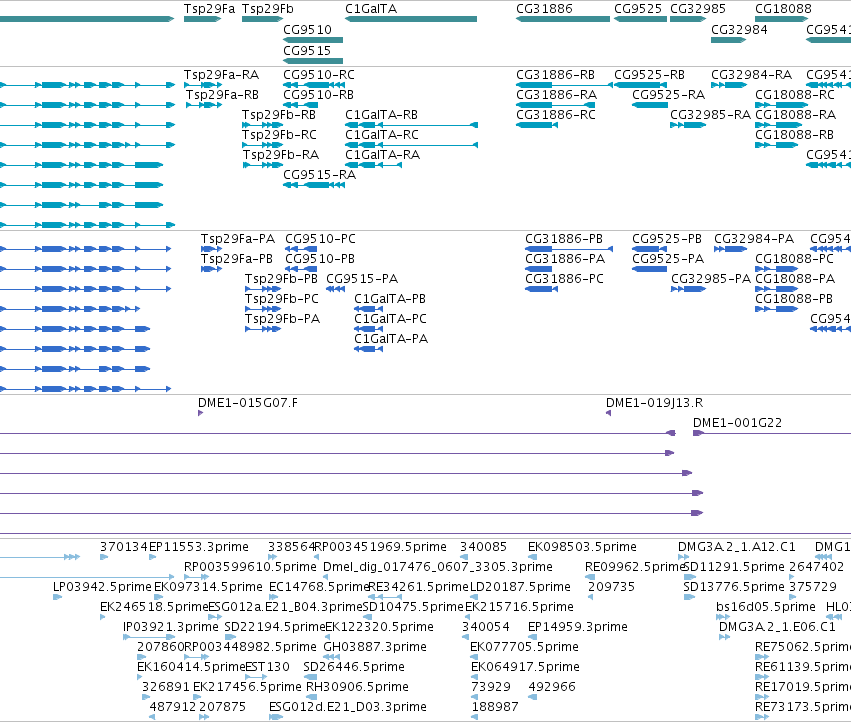851x722 pixels.
Task: Click the CG9510 gene label
Action: 307,29
